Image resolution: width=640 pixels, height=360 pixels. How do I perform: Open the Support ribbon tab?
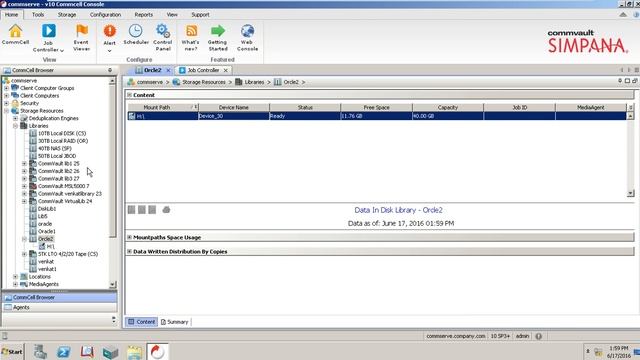tap(200, 15)
